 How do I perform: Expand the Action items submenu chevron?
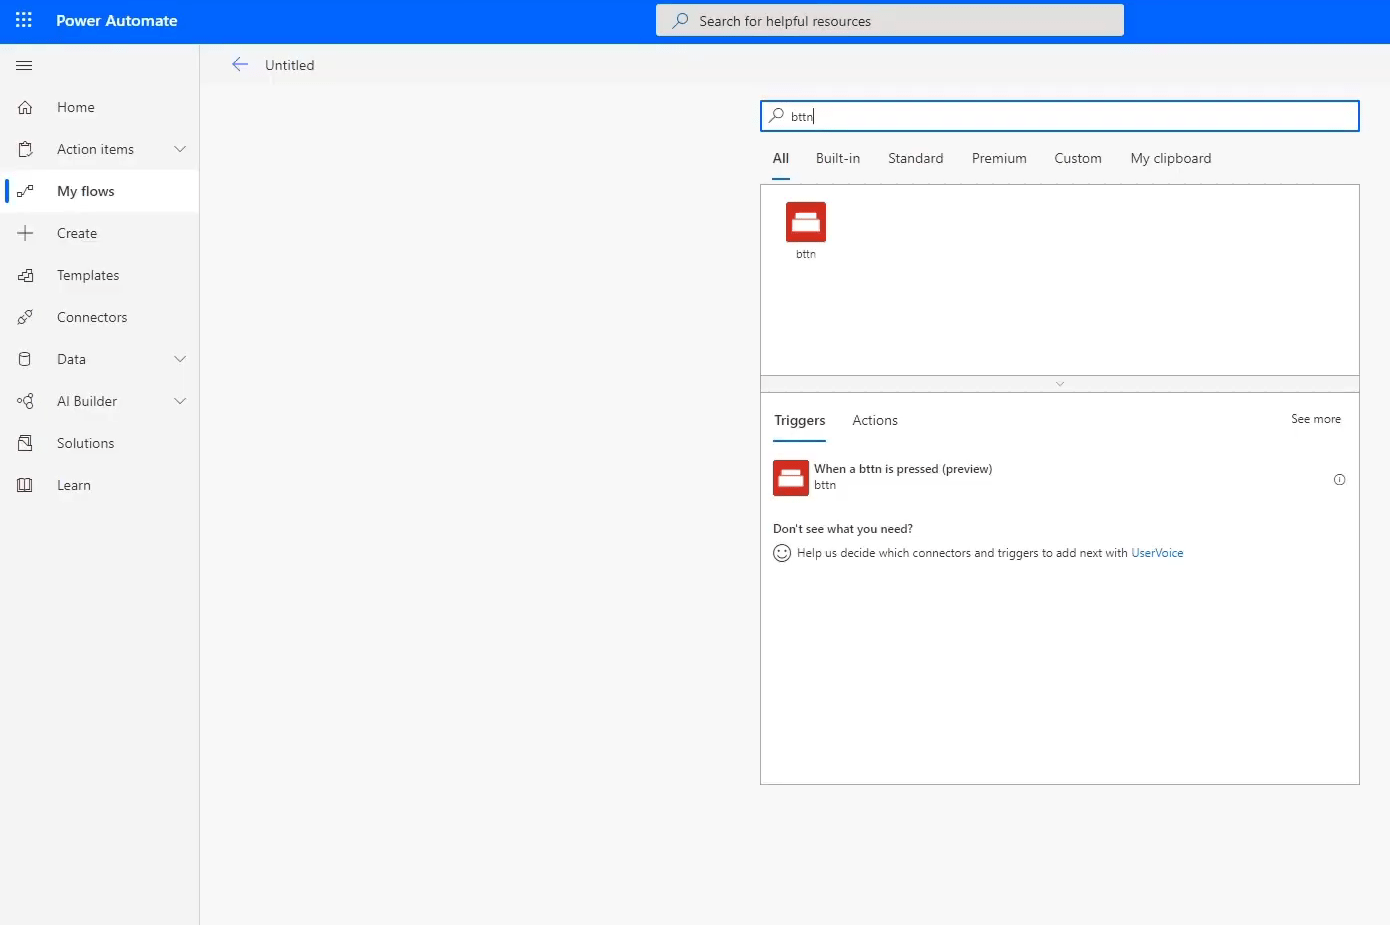pyautogui.click(x=180, y=149)
